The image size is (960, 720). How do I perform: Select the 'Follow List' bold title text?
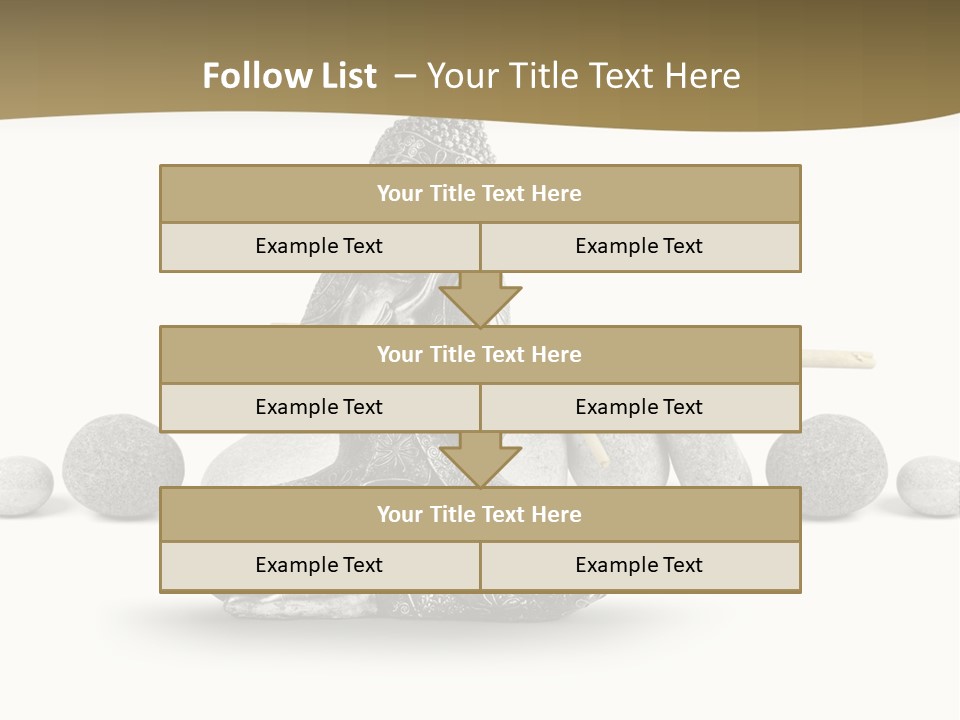click(290, 76)
